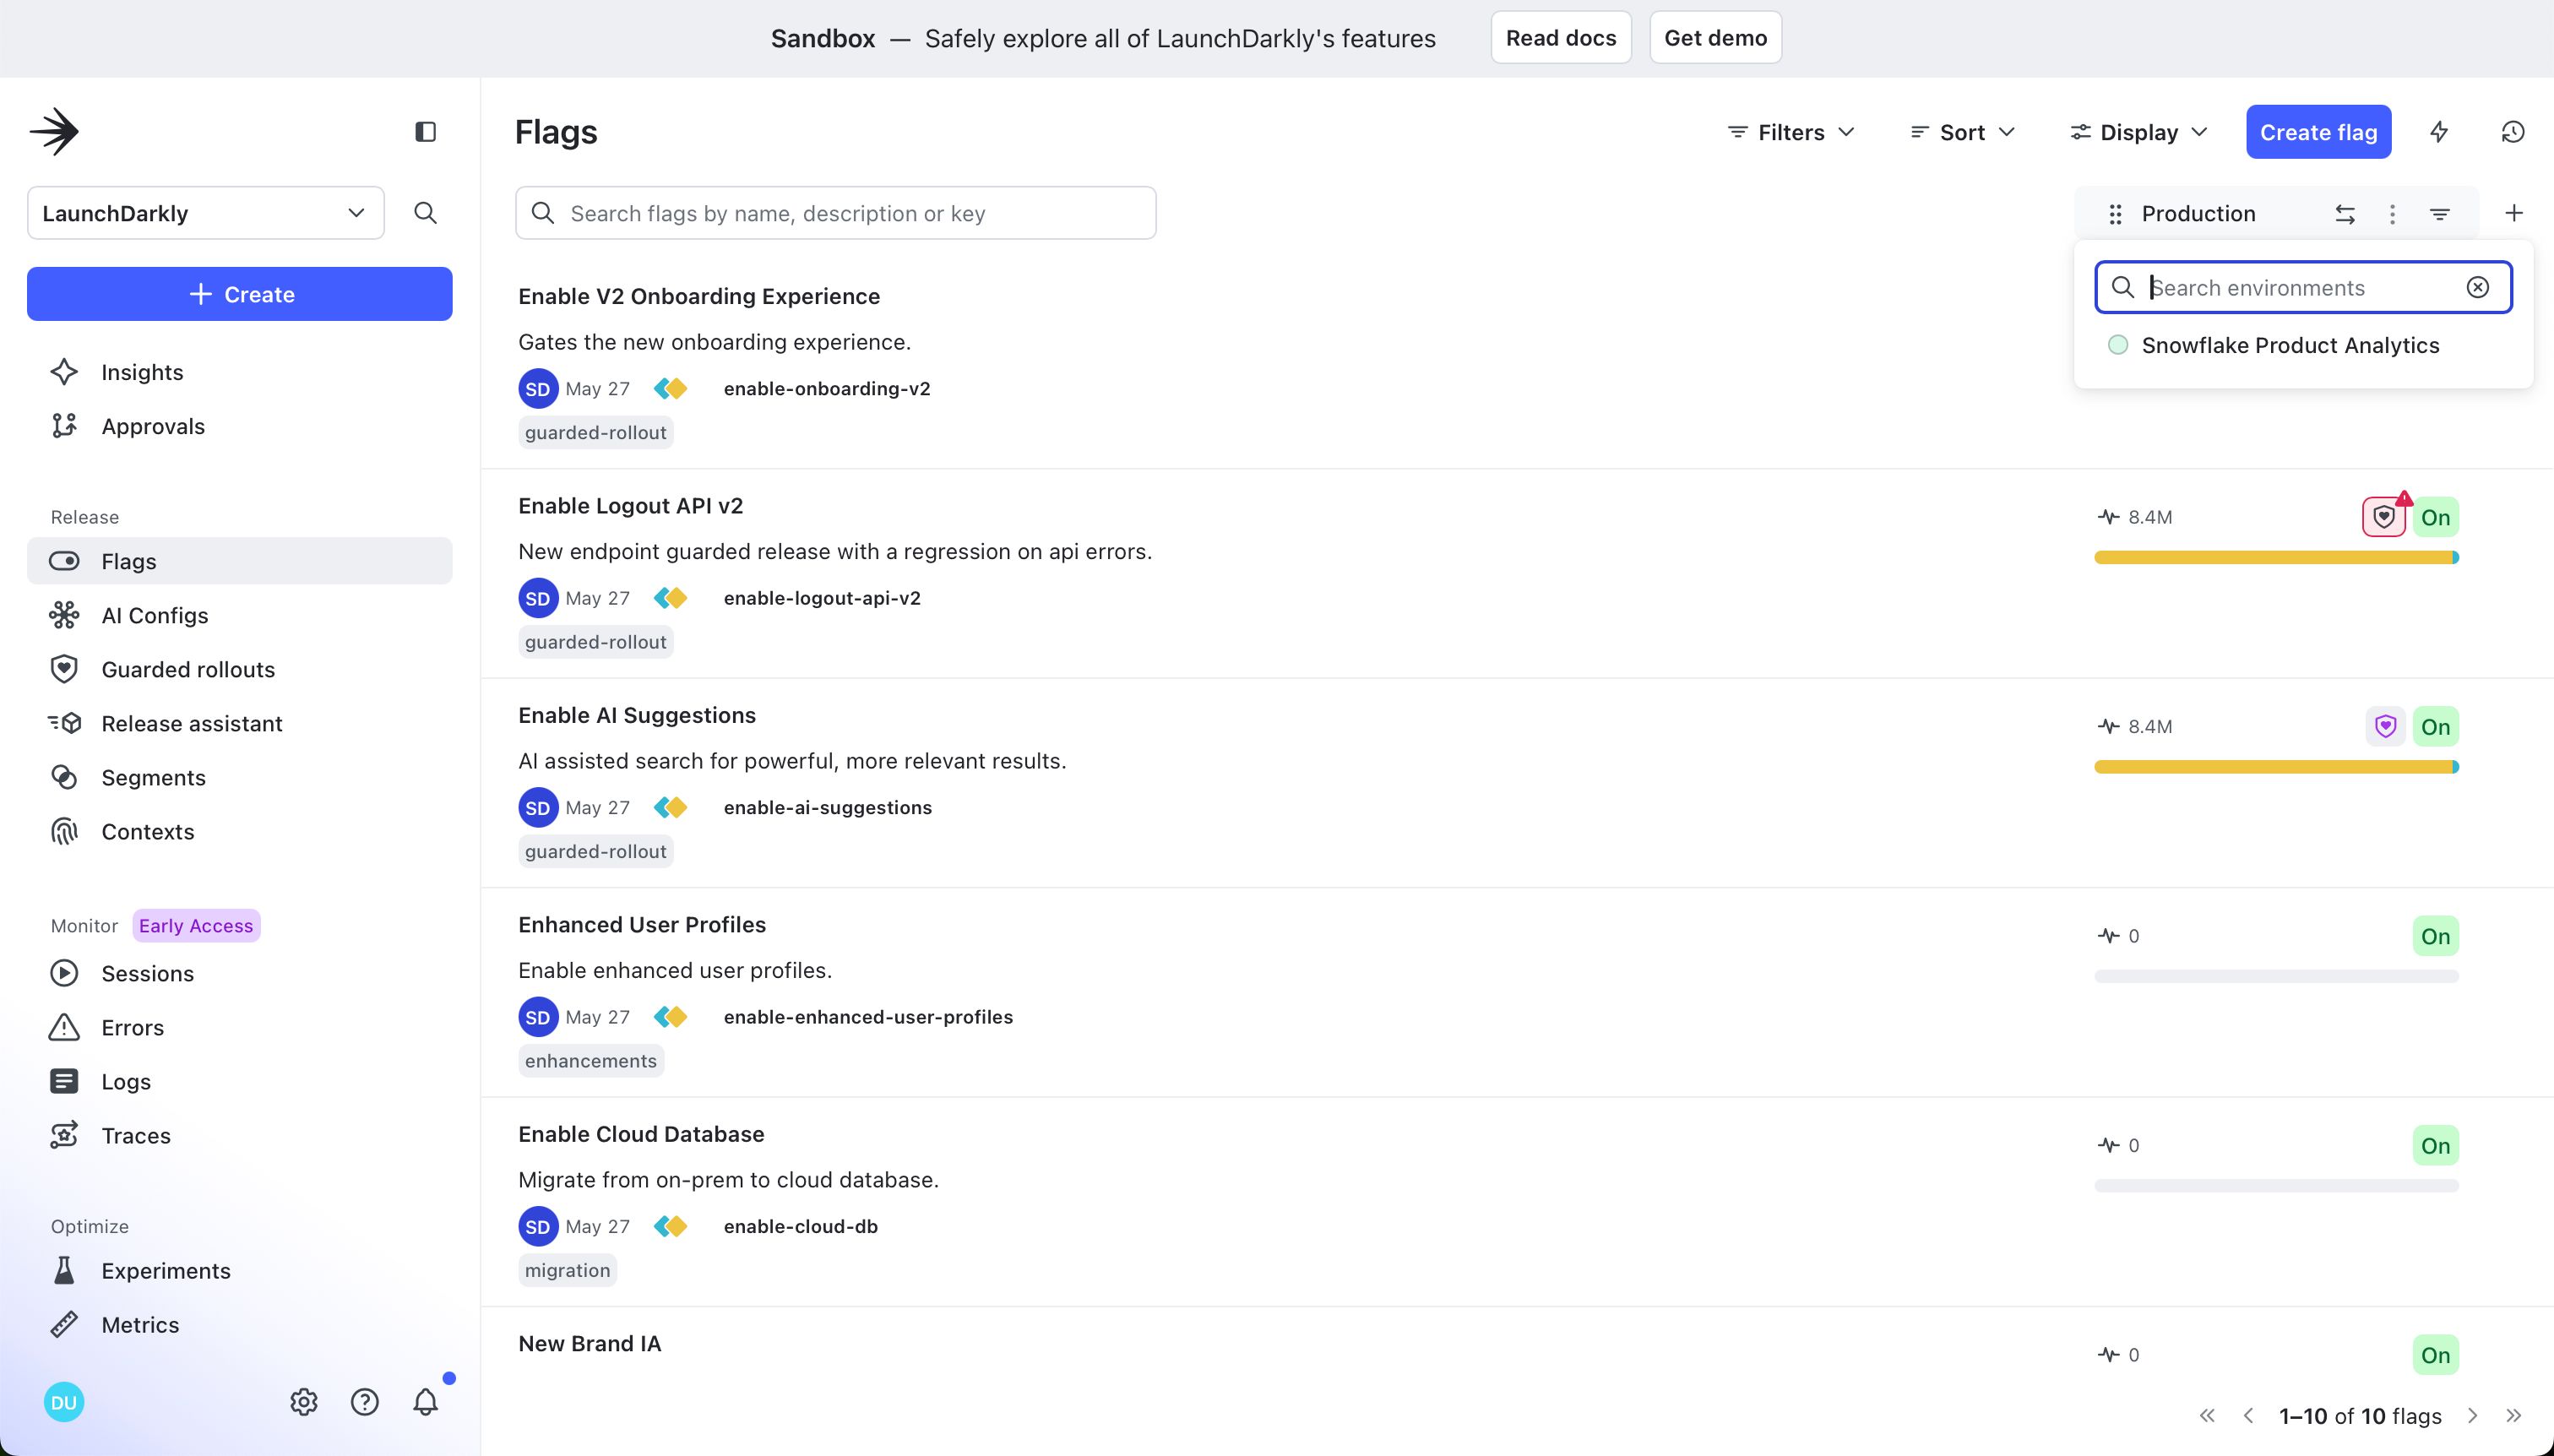Toggle the On switch for New Brand IA

tap(2436, 1355)
